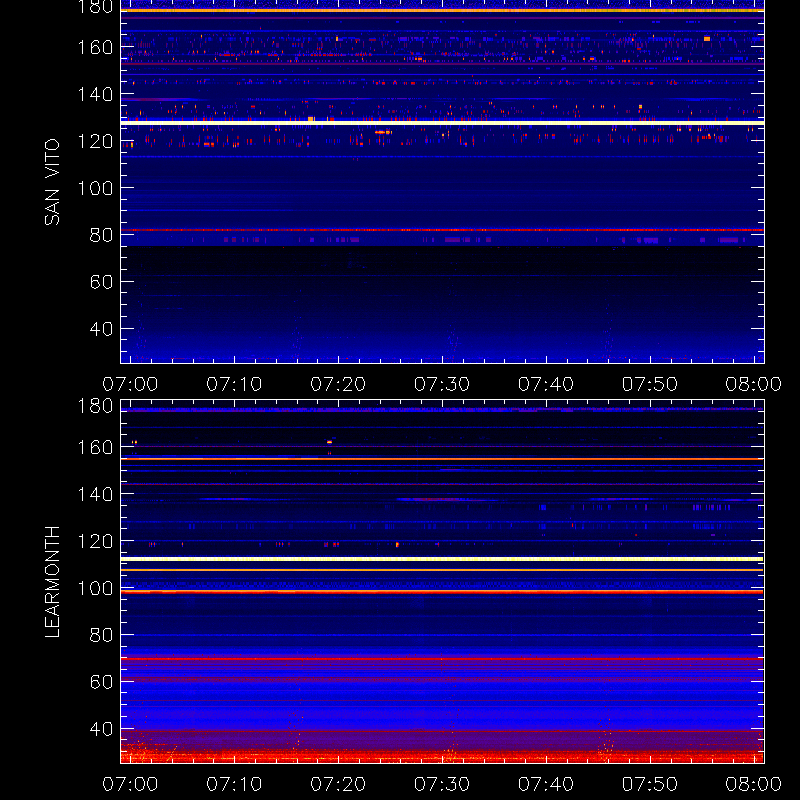The image size is (800, 800).
Task: Click 07:40 under the Learmonth plot
Action: [546, 784]
